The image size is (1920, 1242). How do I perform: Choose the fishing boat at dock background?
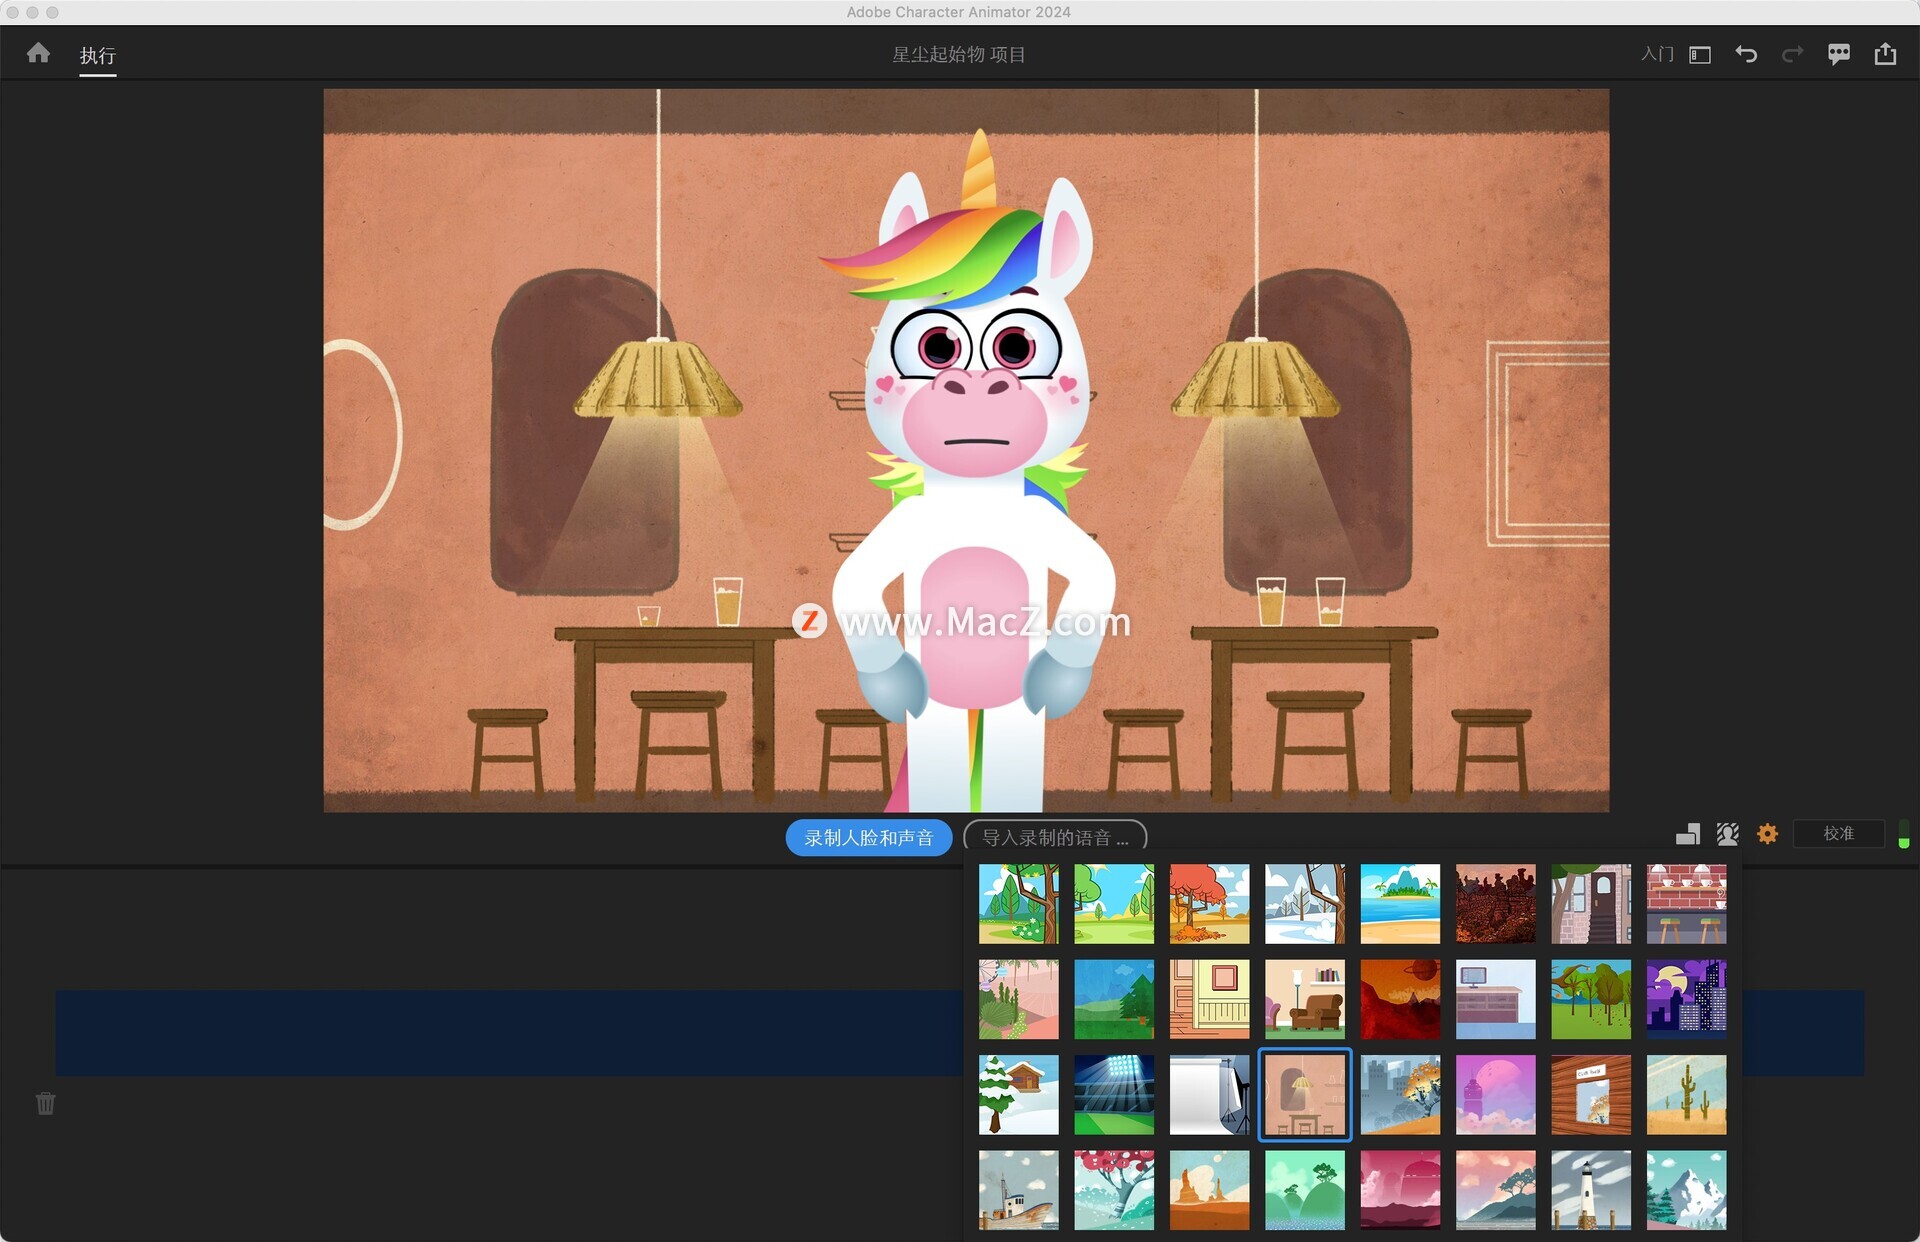(1019, 1190)
